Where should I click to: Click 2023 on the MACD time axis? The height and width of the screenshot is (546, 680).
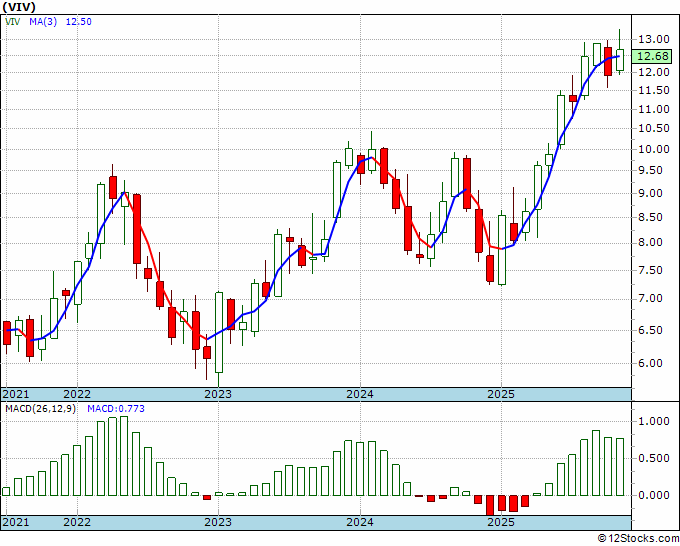[218, 522]
